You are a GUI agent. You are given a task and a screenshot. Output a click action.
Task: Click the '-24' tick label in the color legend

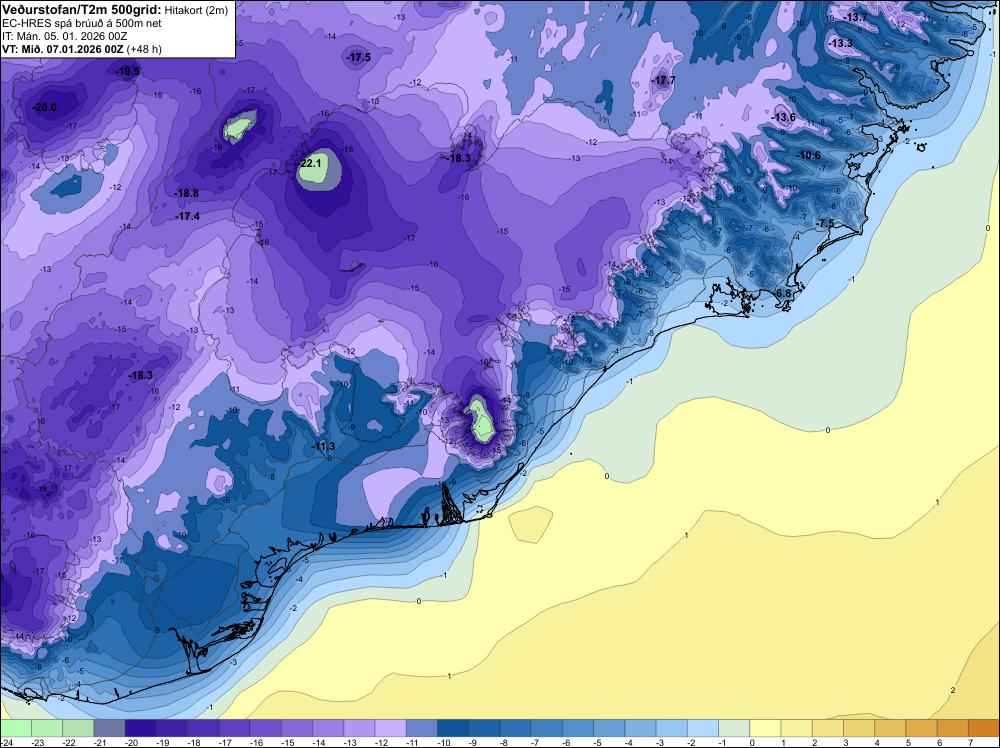(x=5, y=742)
